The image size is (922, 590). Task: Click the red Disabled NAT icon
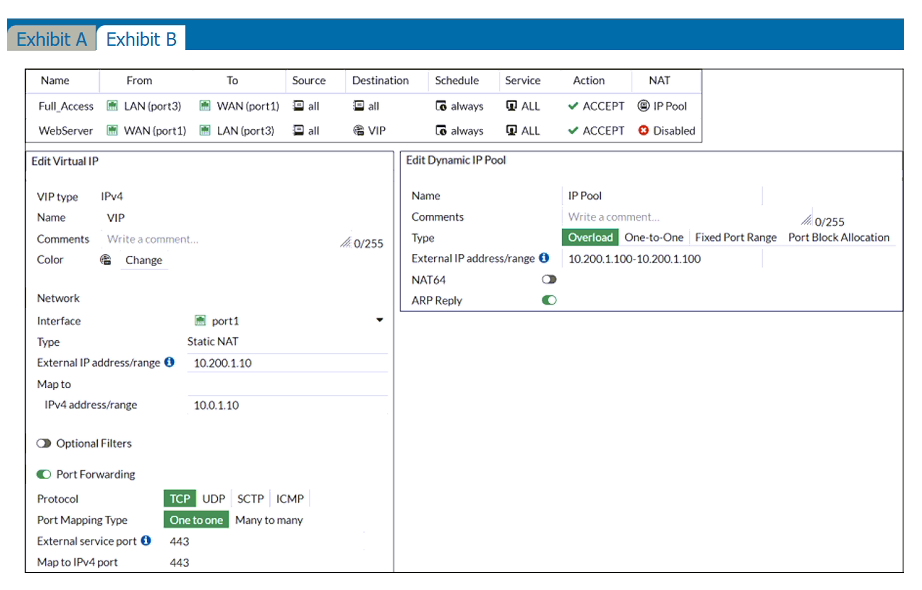click(x=643, y=131)
